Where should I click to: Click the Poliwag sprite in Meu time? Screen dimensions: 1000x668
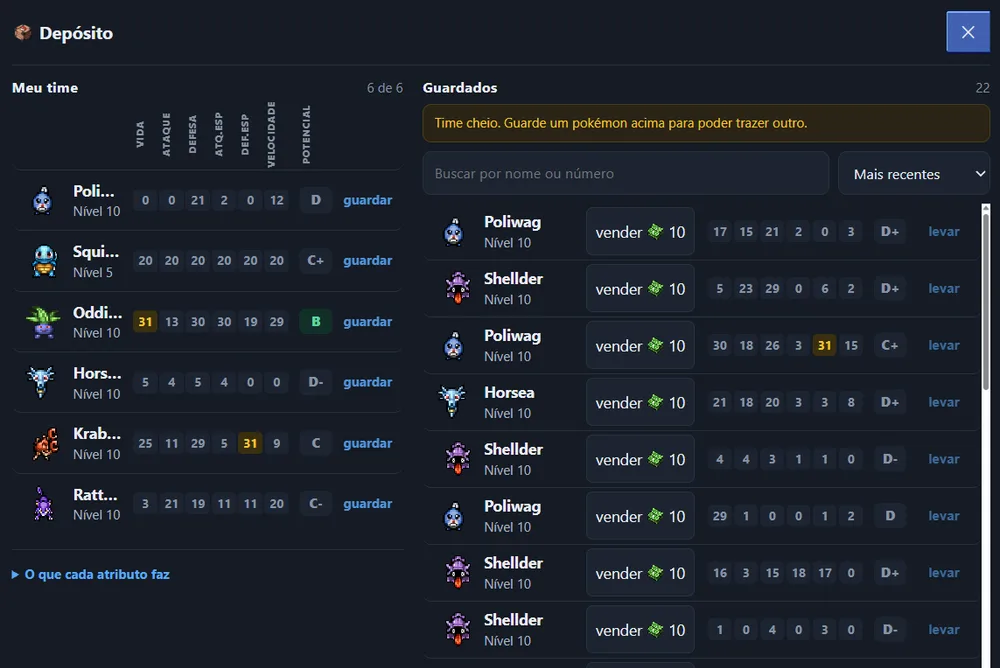coord(43,201)
